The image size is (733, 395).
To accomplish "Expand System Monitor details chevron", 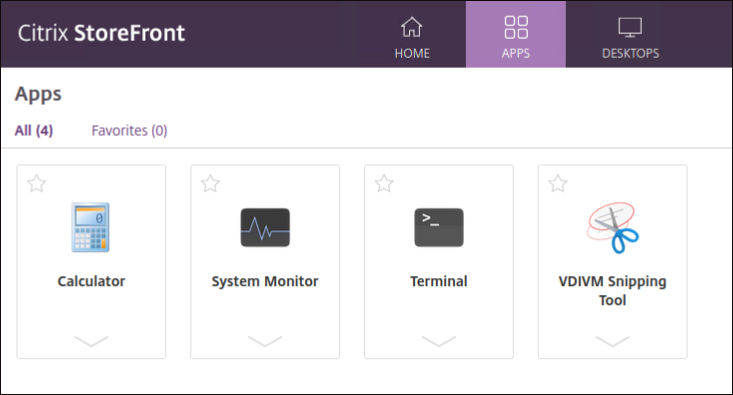I will click(265, 341).
